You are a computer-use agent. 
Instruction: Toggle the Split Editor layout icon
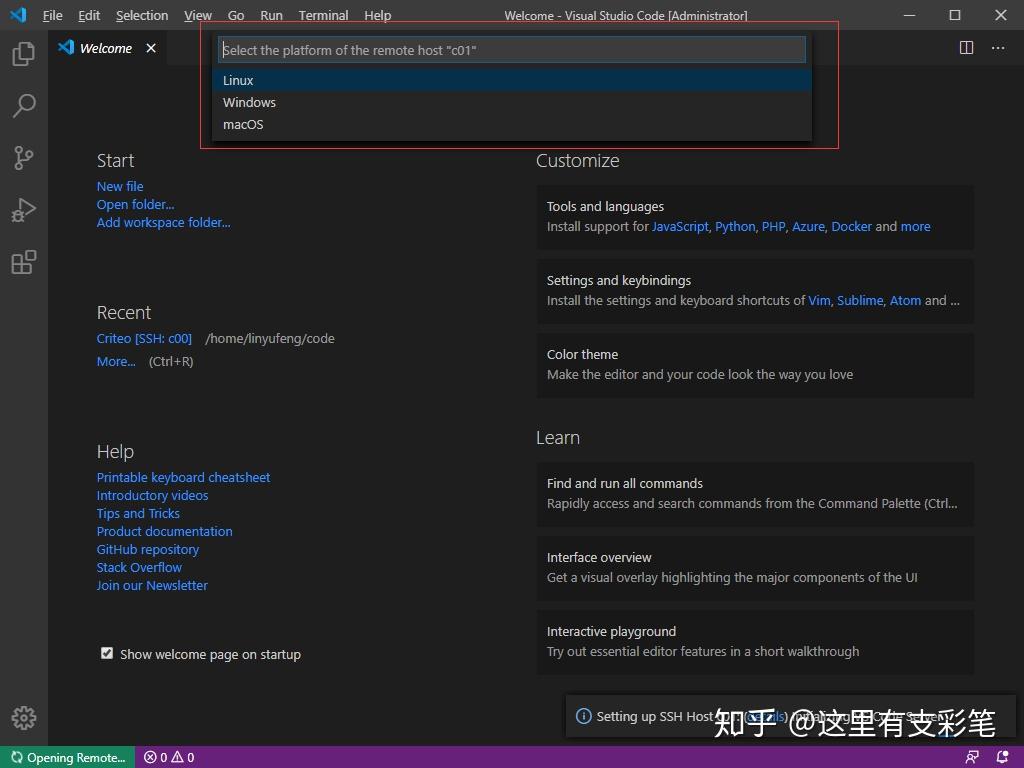click(x=965, y=47)
